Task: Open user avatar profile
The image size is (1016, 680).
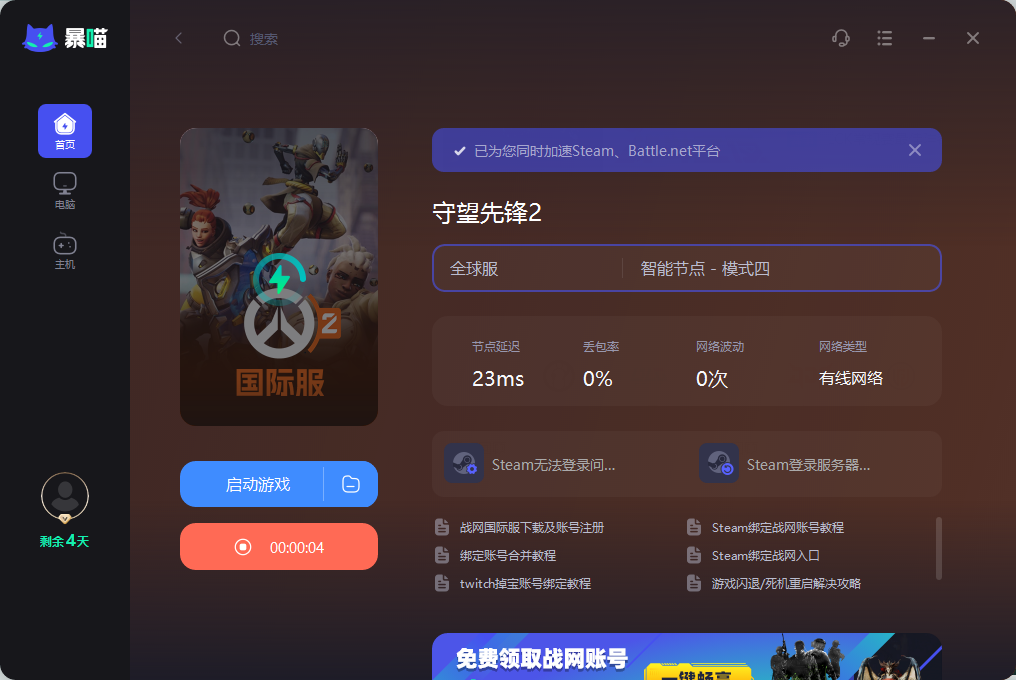Action: (x=65, y=497)
